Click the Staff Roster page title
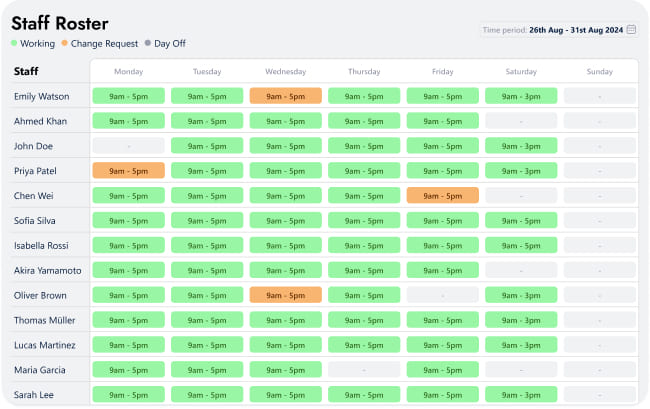The width and height of the screenshot is (650, 409). (x=60, y=23)
